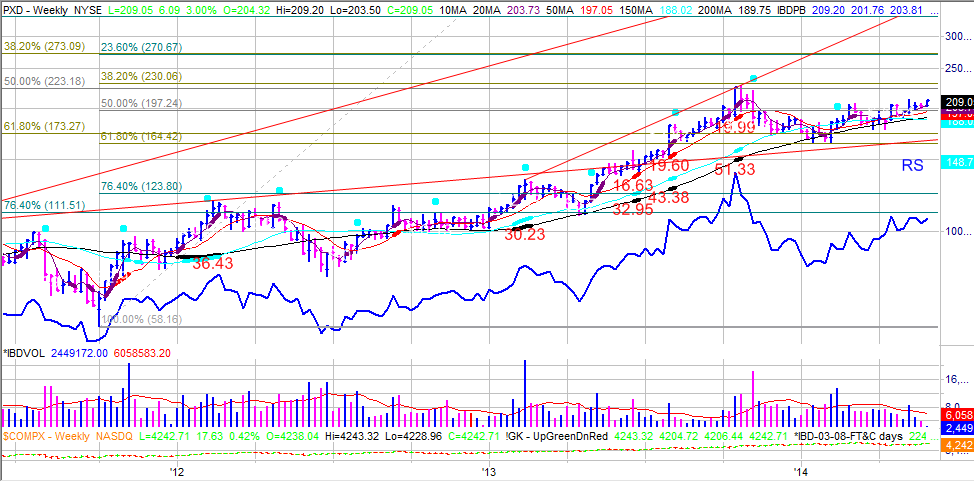Click the "61.80% (164.42)" Fibonacci label

[x=141, y=136]
